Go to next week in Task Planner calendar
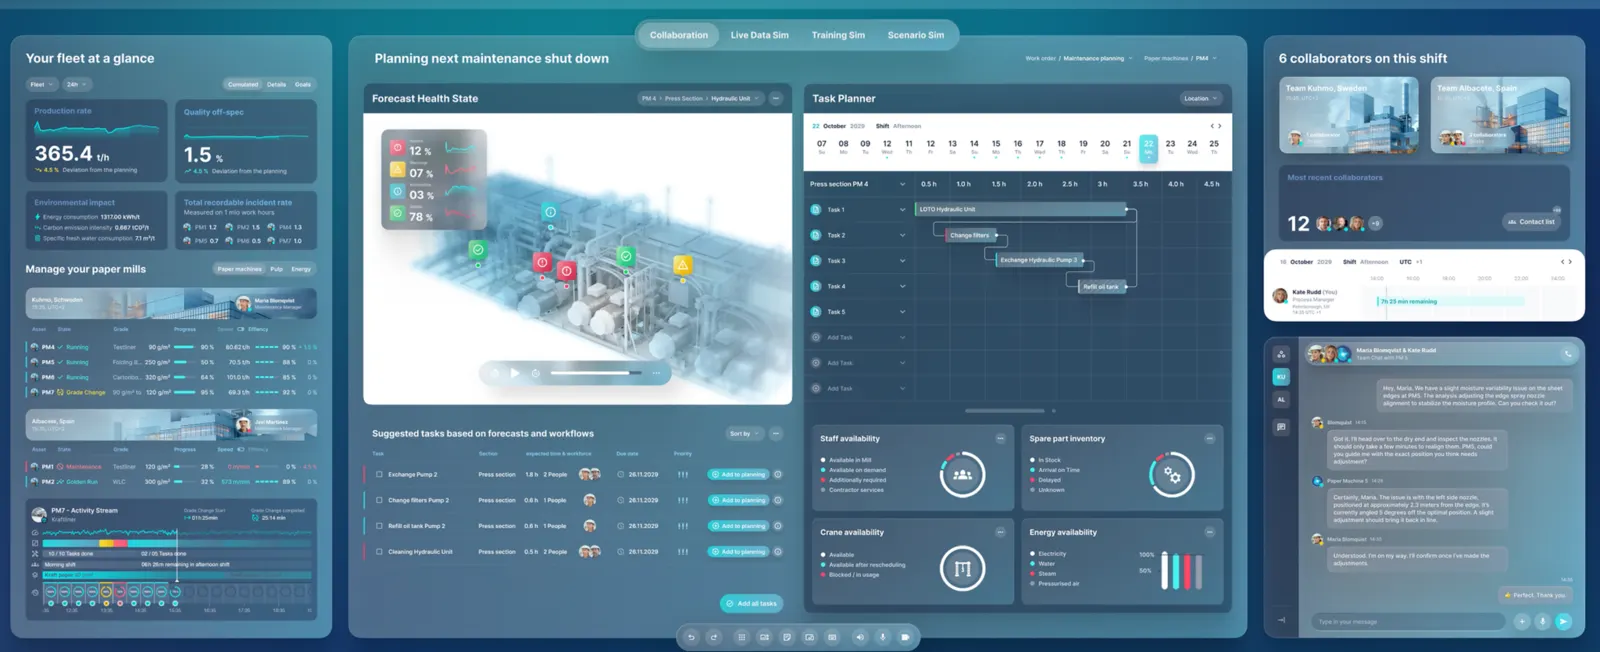The width and height of the screenshot is (1600, 652). [x=1220, y=126]
